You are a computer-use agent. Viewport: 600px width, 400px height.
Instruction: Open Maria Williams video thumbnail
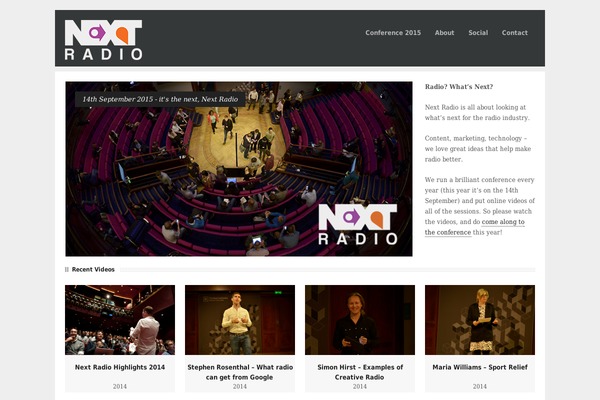coord(480,320)
